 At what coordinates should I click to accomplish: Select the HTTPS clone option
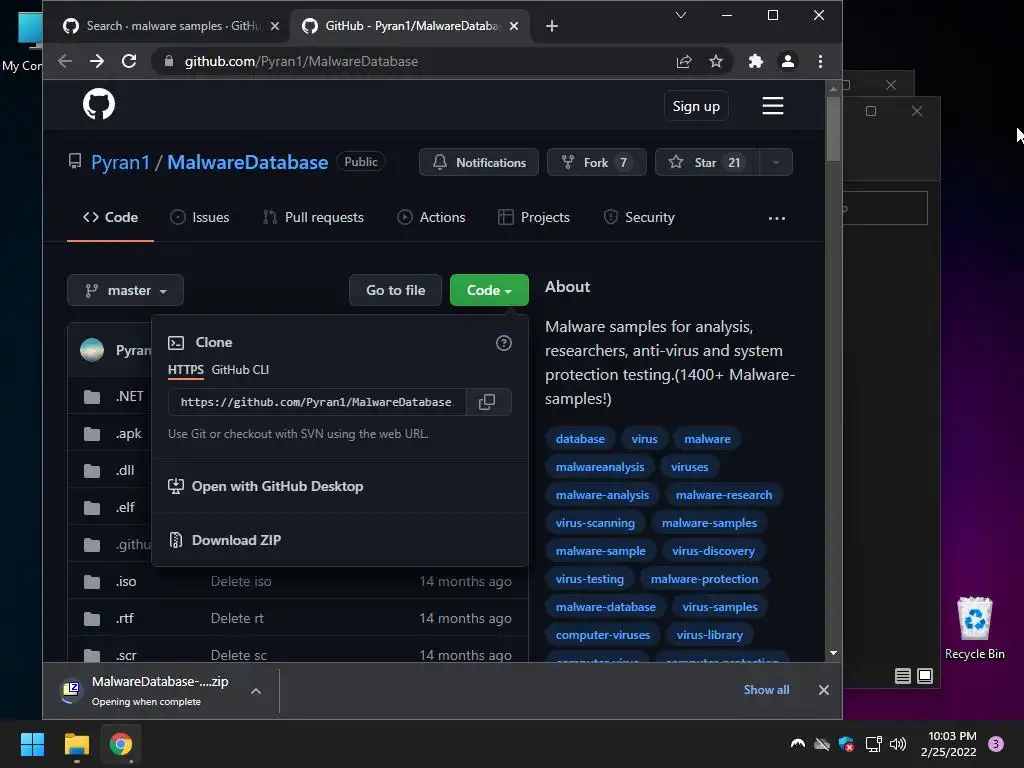(x=185, y=370)
